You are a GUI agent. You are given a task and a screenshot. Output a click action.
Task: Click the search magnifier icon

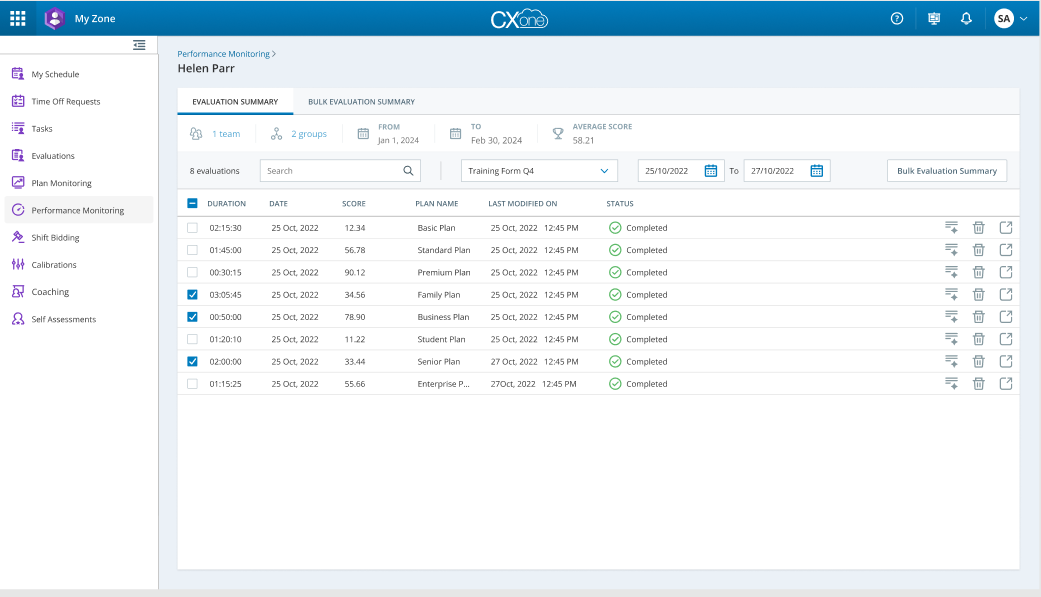408,171
